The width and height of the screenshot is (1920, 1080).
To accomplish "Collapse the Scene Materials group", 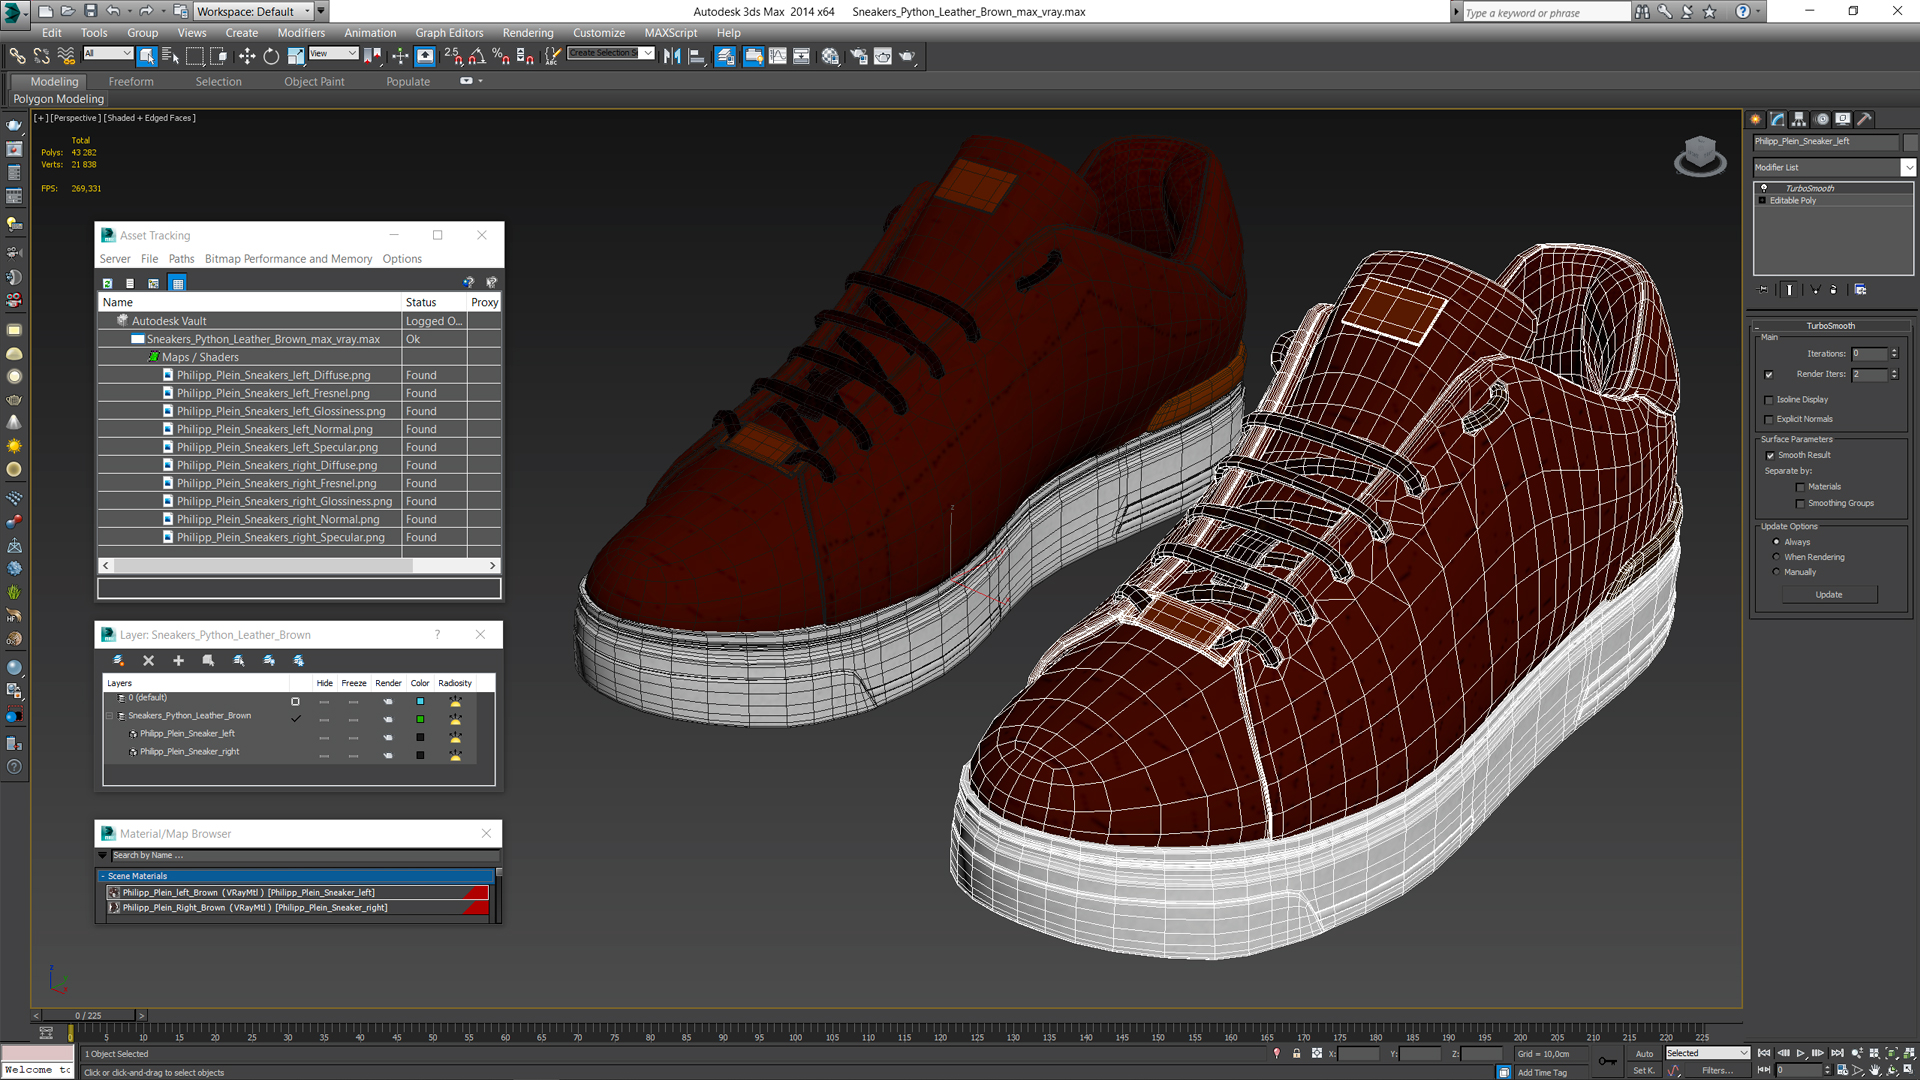I will 102,876.
